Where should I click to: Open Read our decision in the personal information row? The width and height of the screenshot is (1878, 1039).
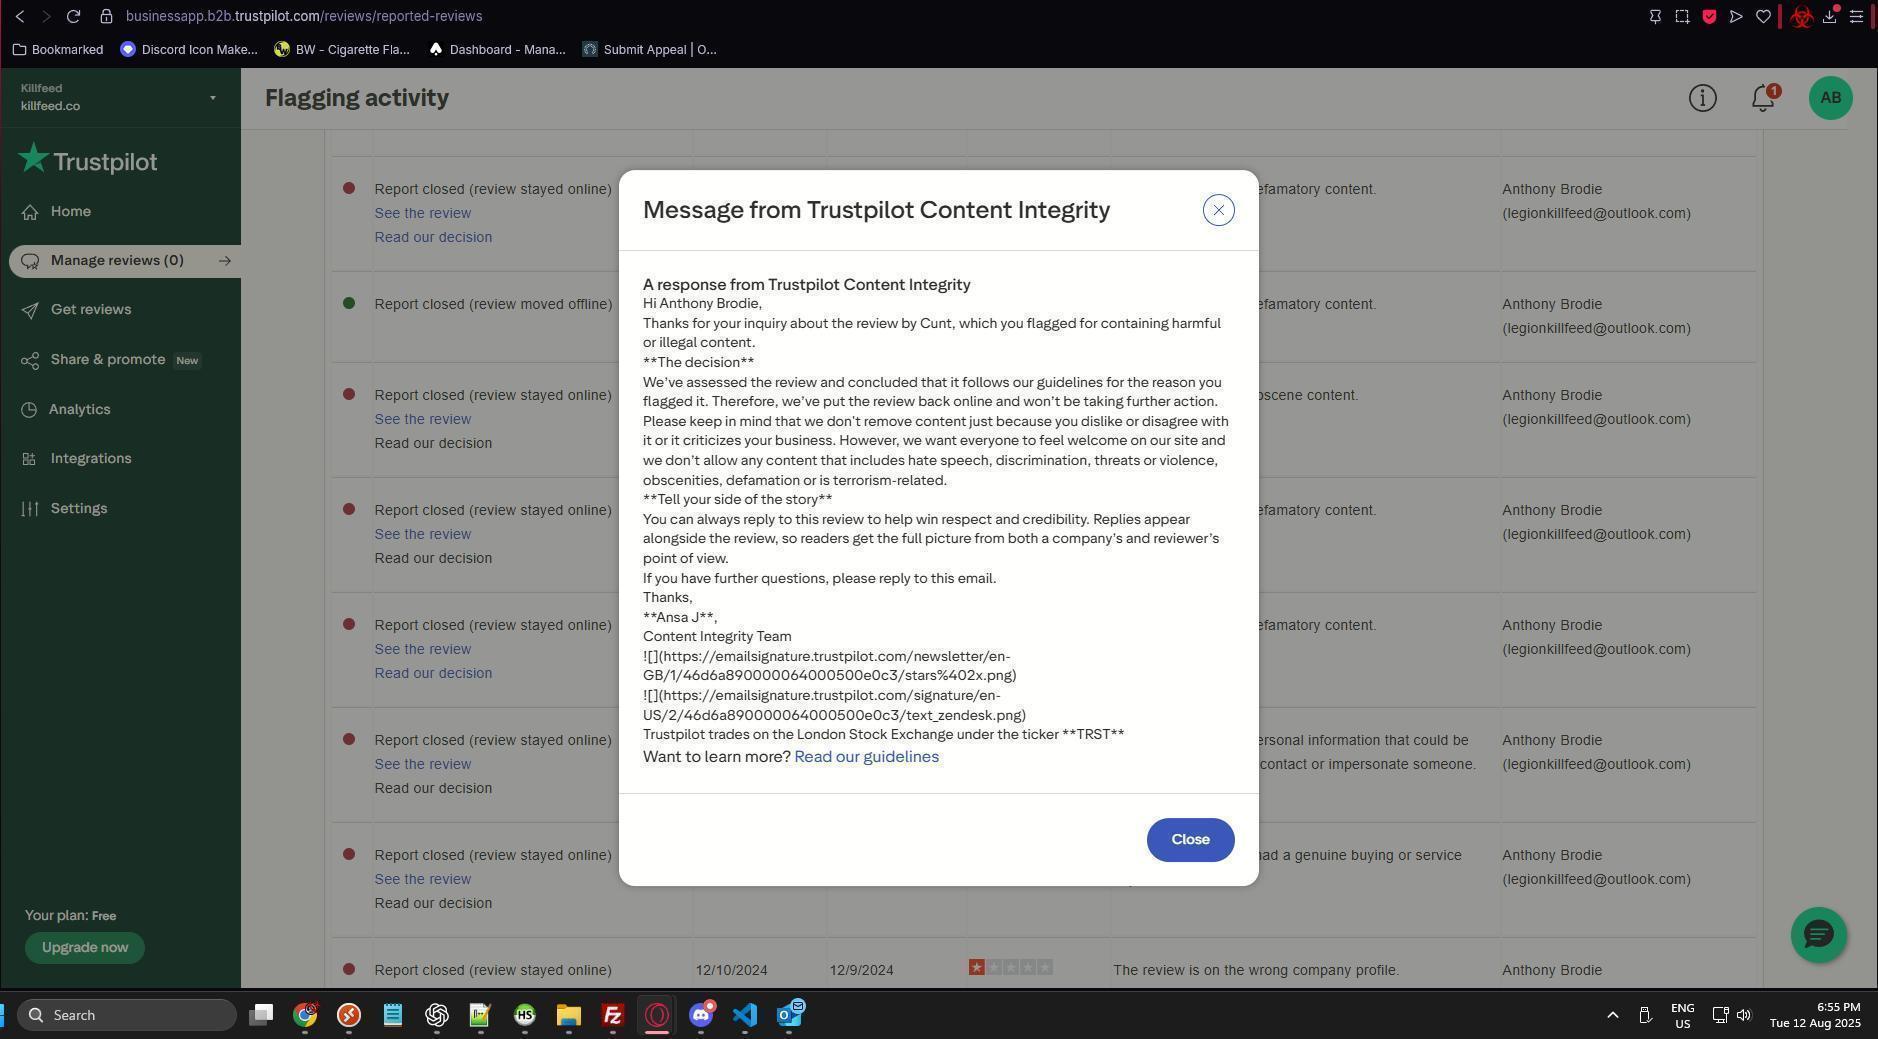point(433,788)
